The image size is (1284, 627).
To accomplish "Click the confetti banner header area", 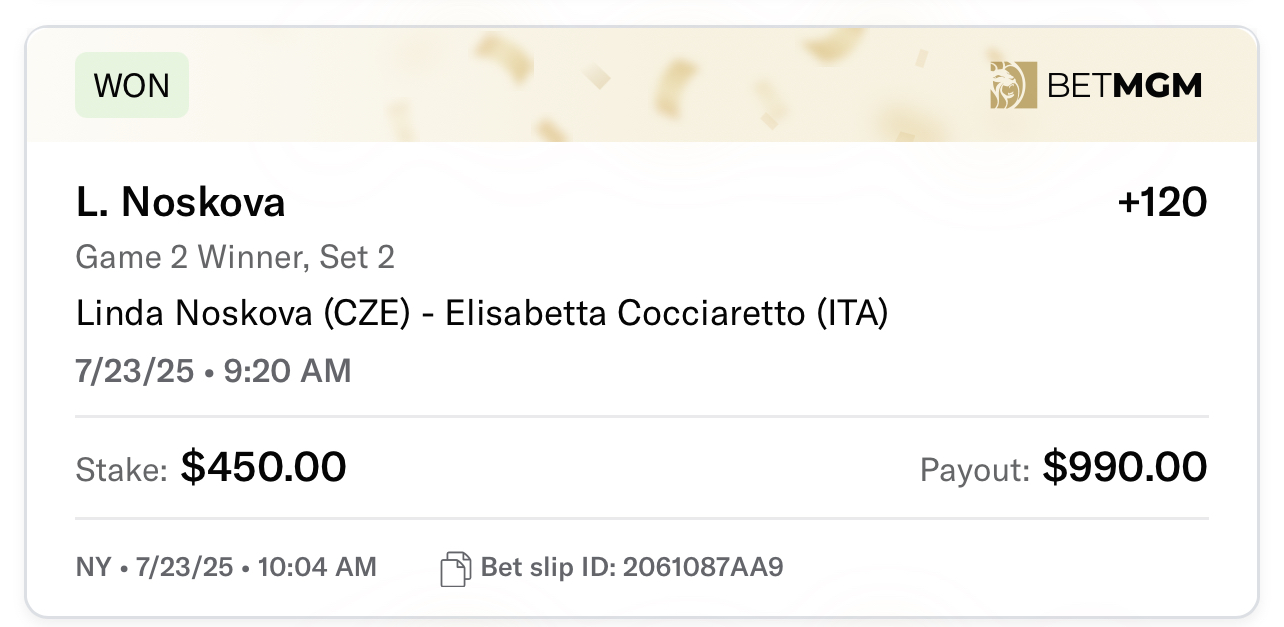I will 641,85.
